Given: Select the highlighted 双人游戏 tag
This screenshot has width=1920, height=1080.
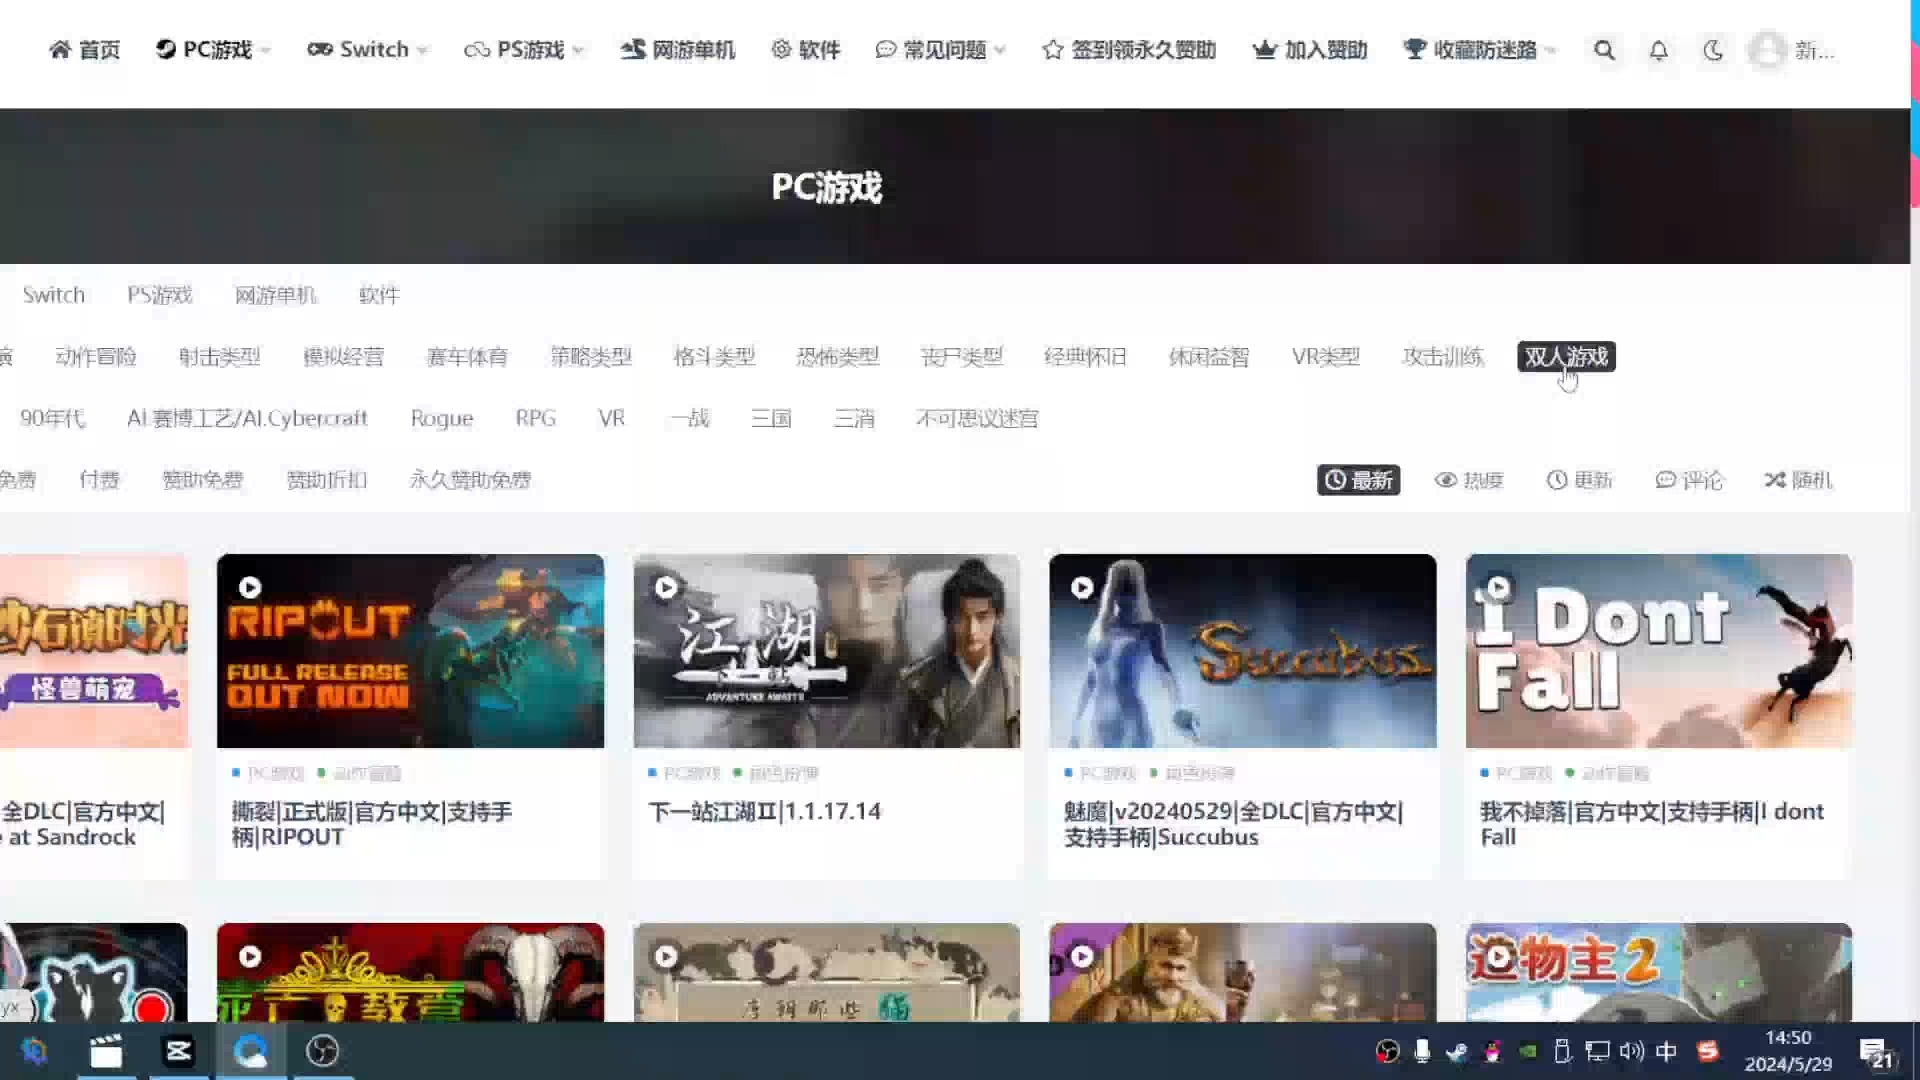Looking at the screenshot, I should point(1566,357).
